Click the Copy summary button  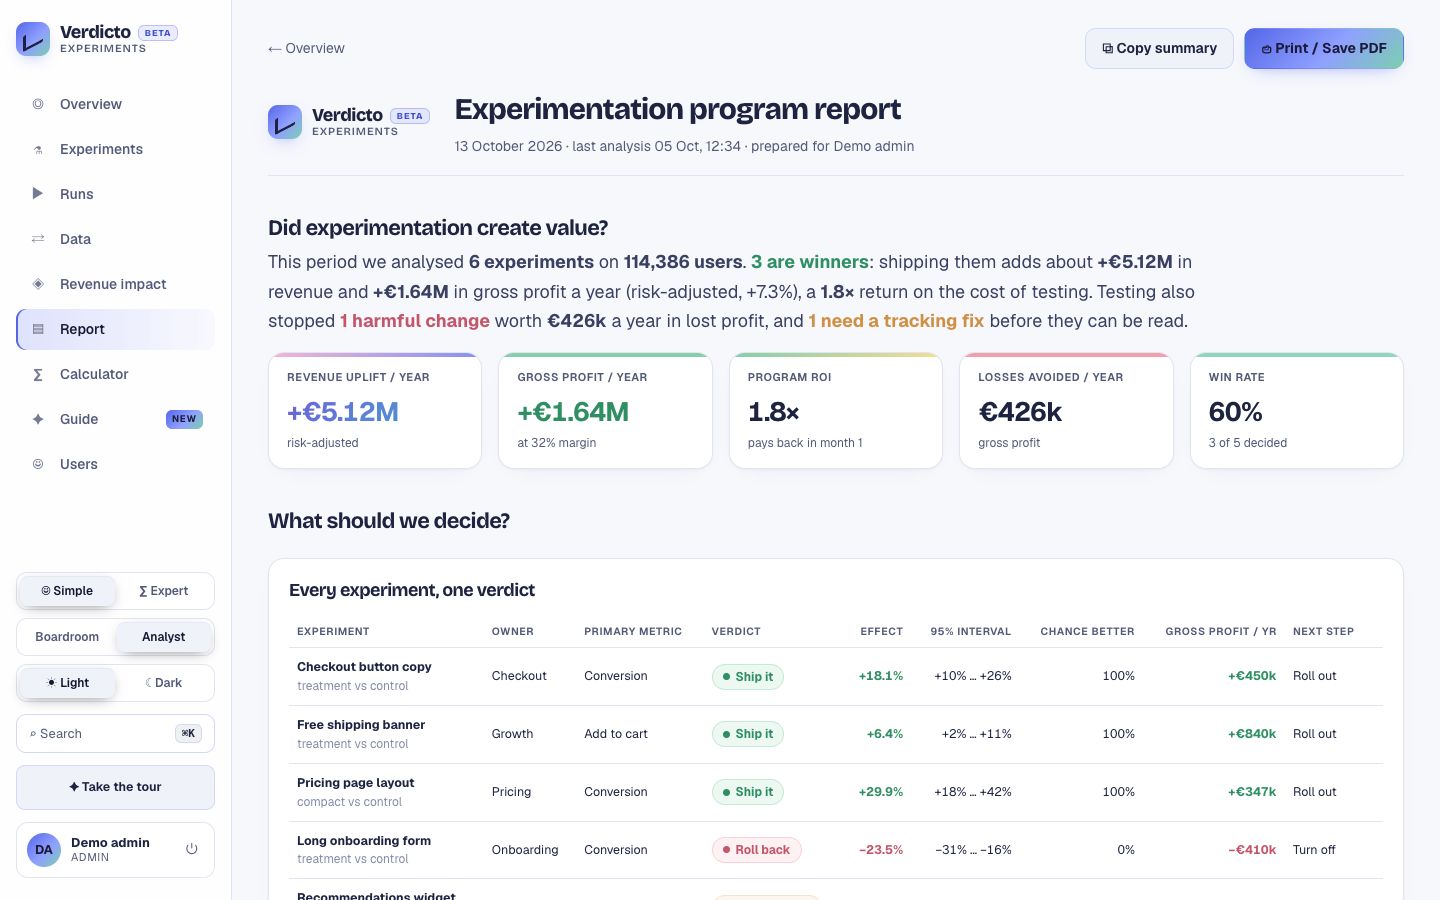1159,48
